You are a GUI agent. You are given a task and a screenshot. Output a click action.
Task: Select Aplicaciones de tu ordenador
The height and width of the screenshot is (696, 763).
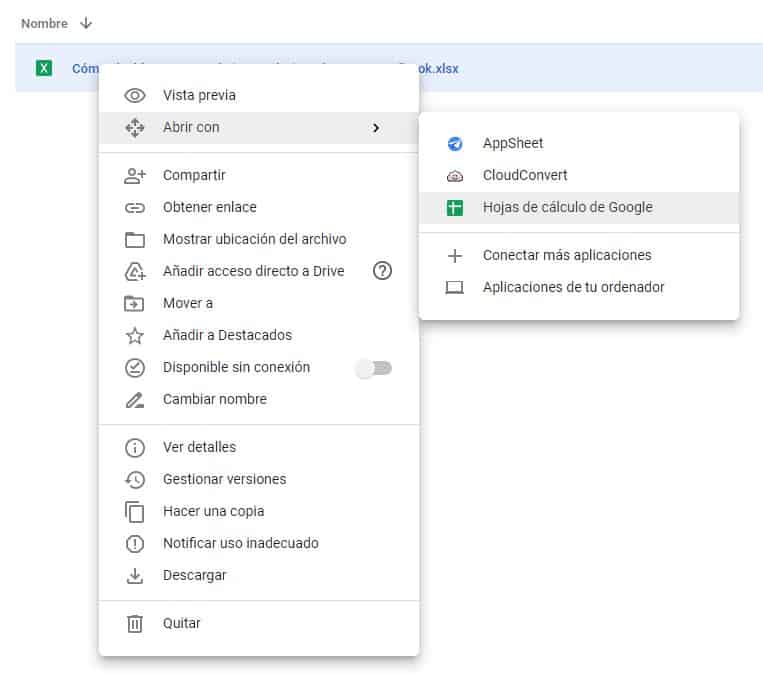click(x=579, y=288)
